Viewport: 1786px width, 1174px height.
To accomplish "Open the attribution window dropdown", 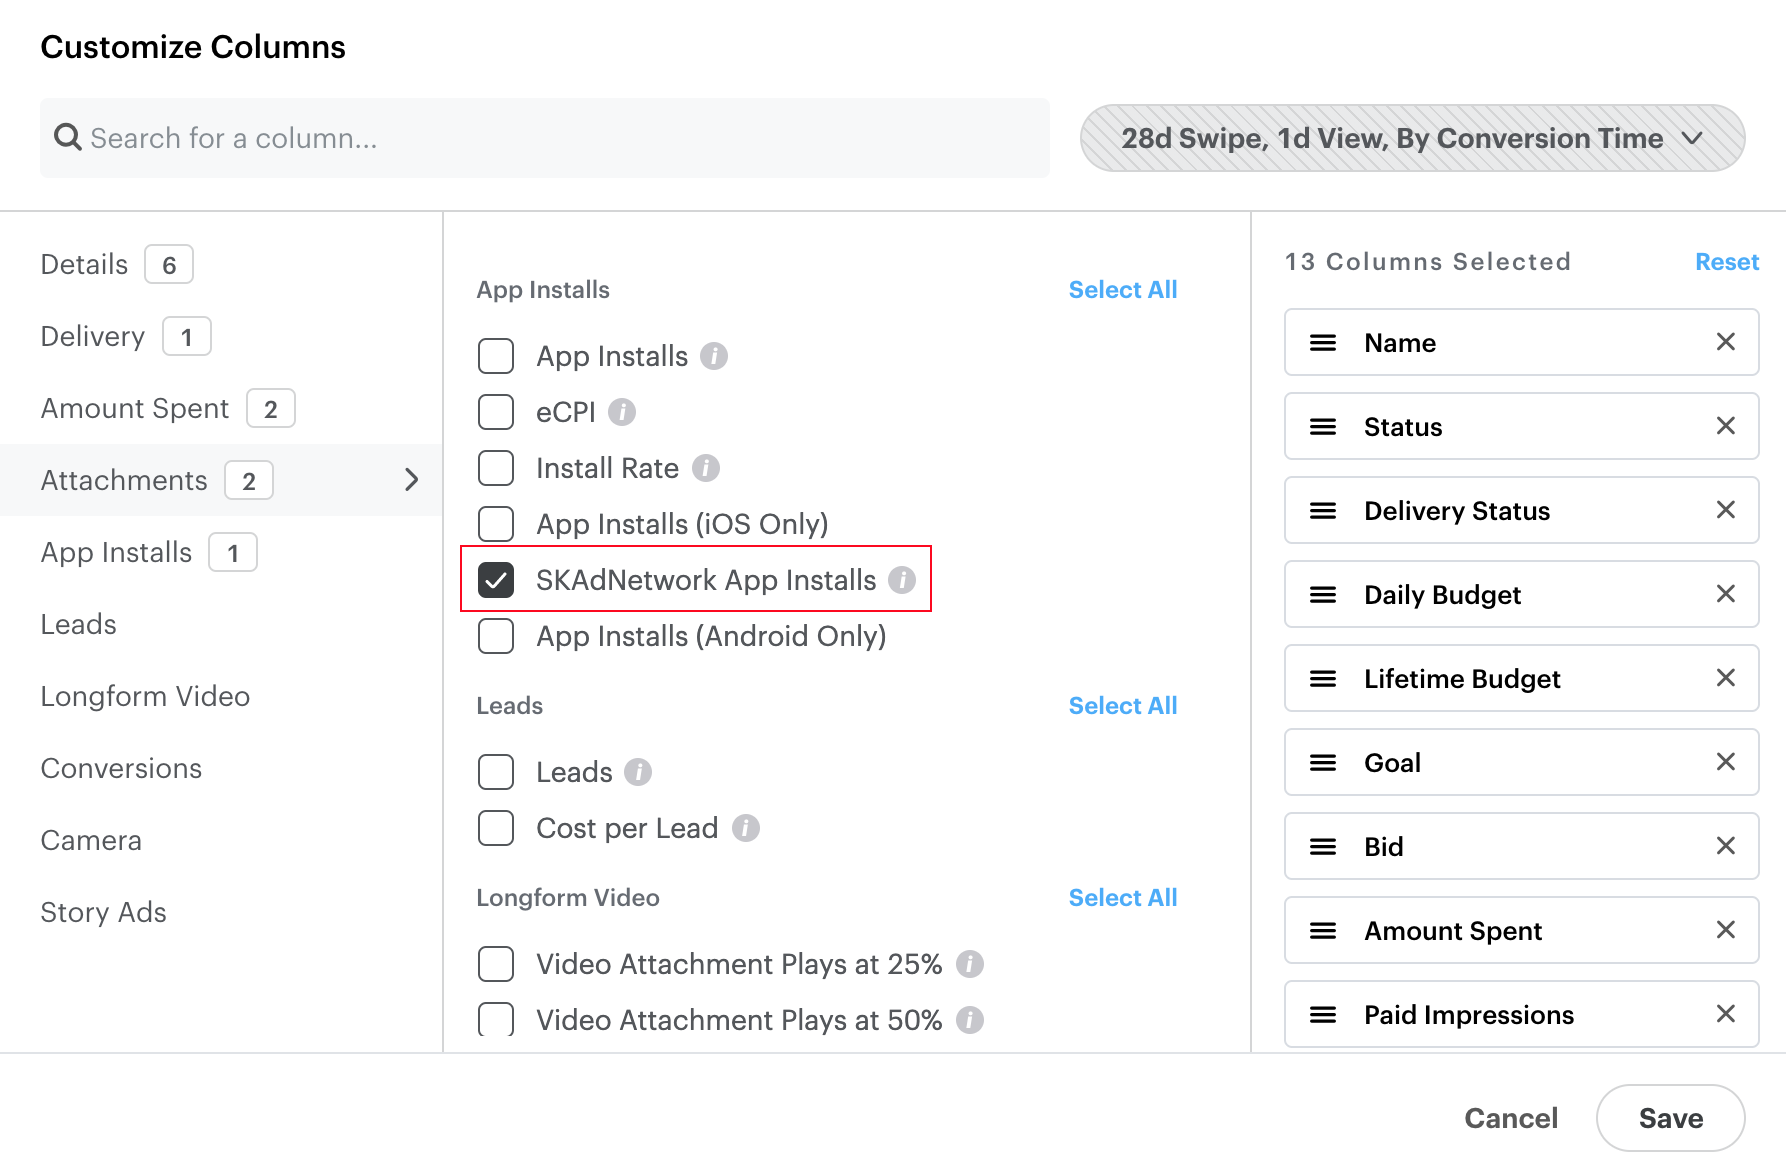I will [x=1412, y=138].
